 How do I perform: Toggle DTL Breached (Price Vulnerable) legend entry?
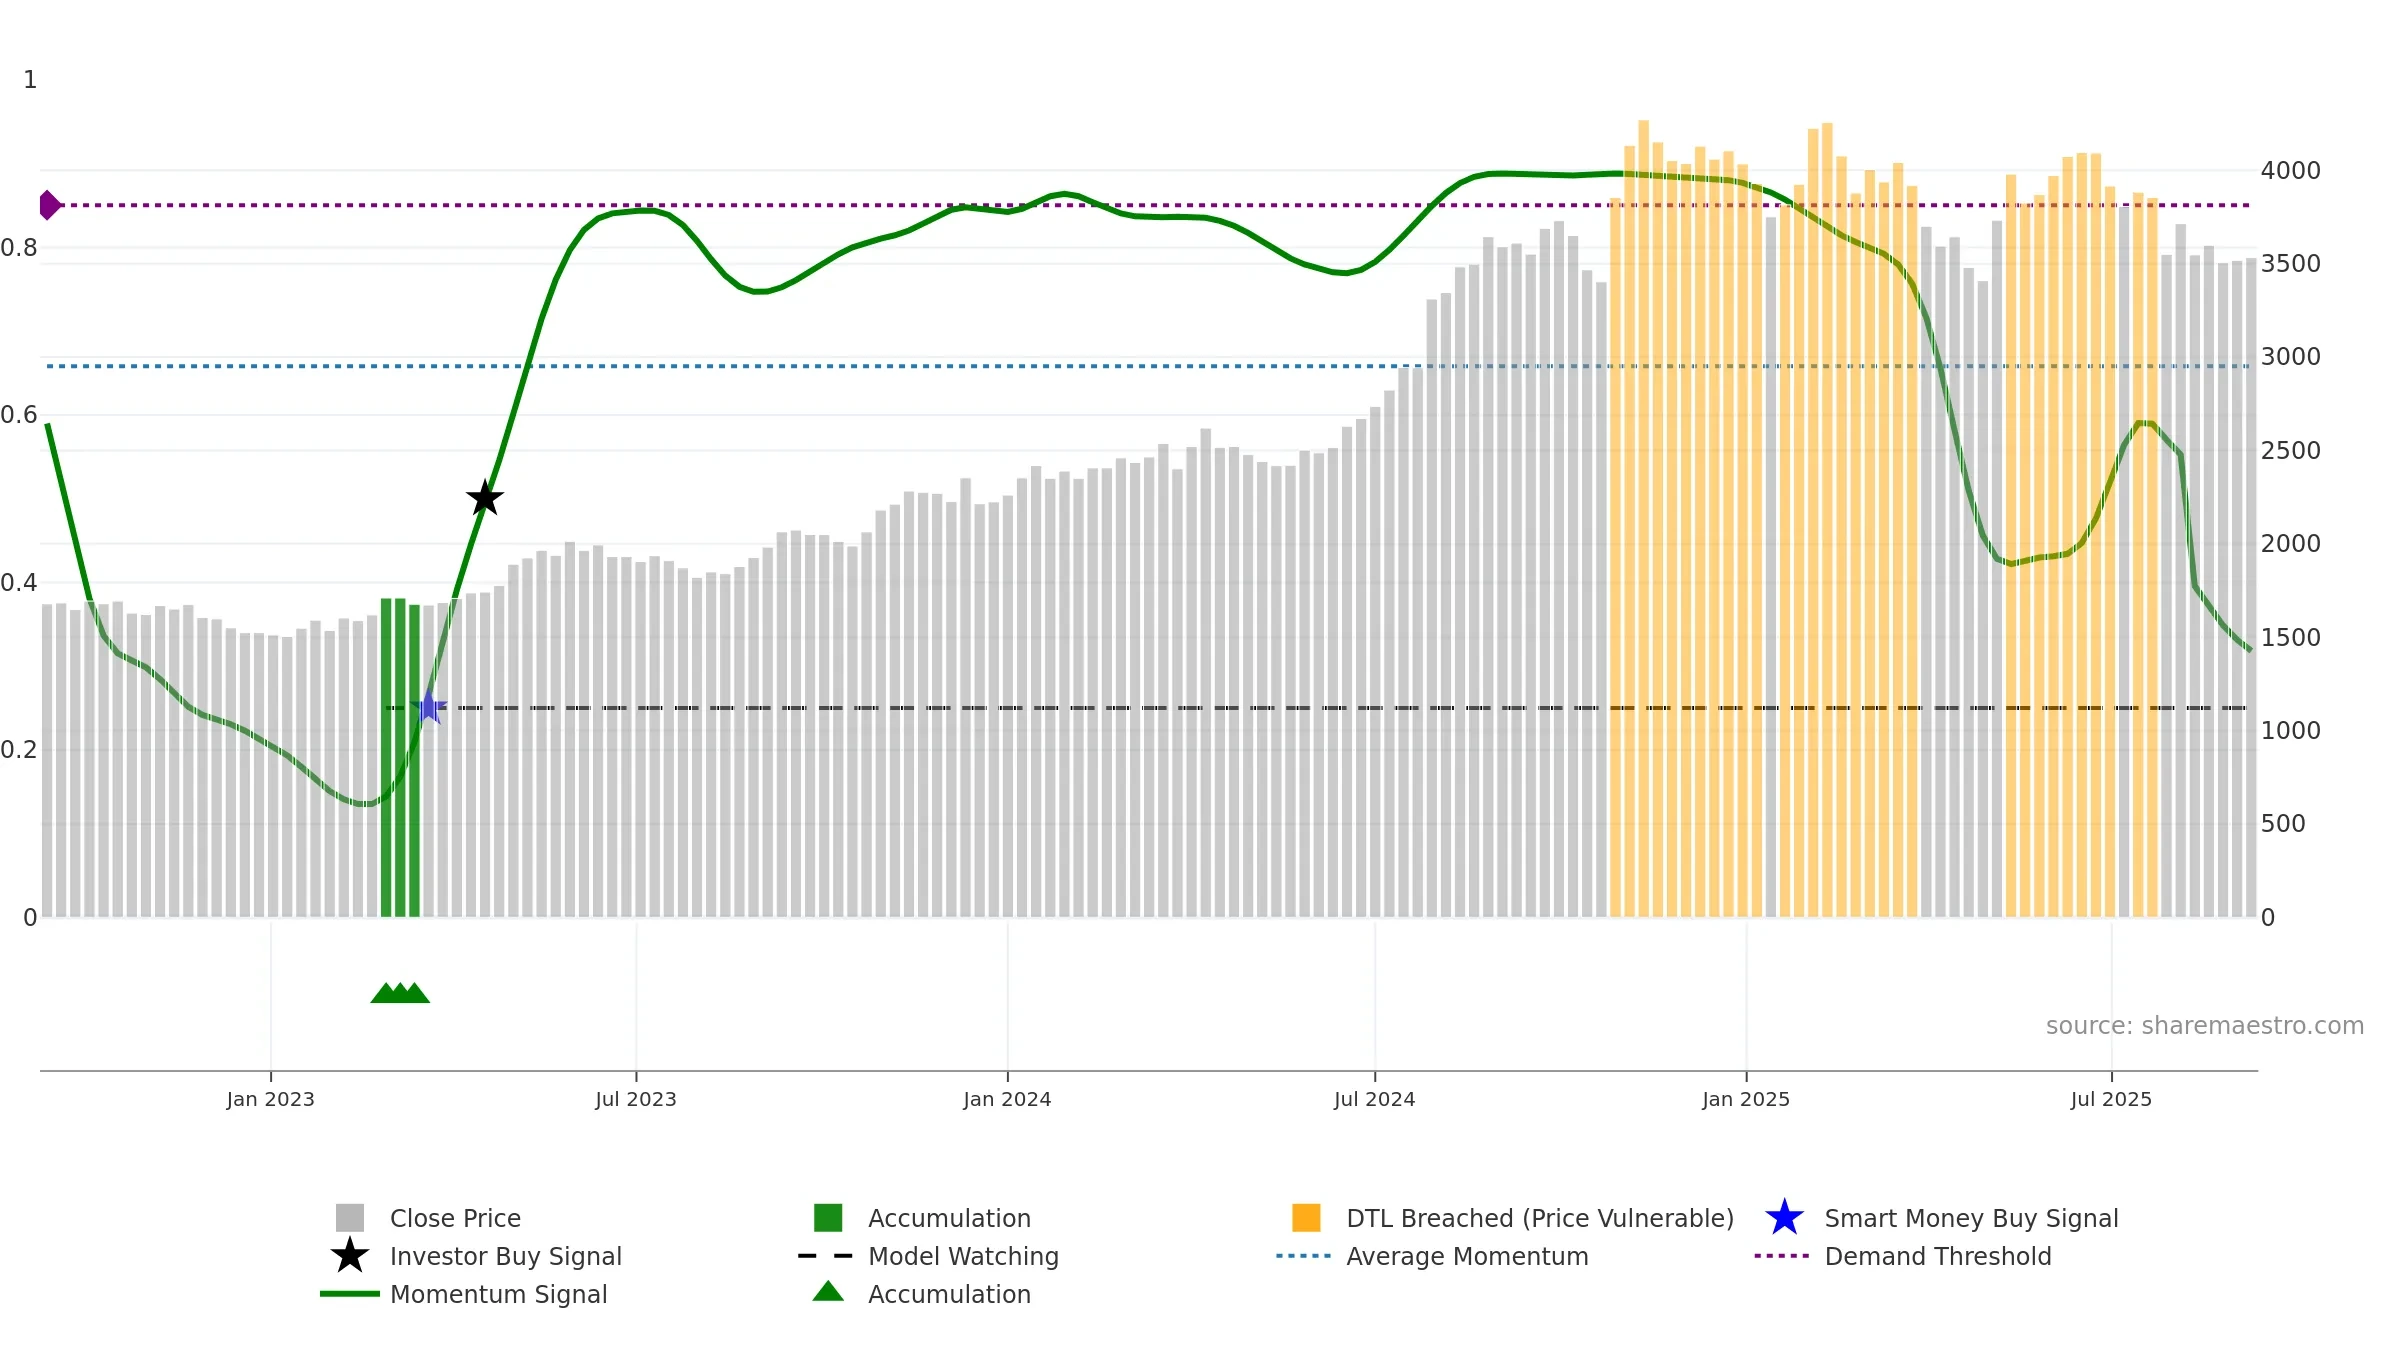coord(1540,1218)
